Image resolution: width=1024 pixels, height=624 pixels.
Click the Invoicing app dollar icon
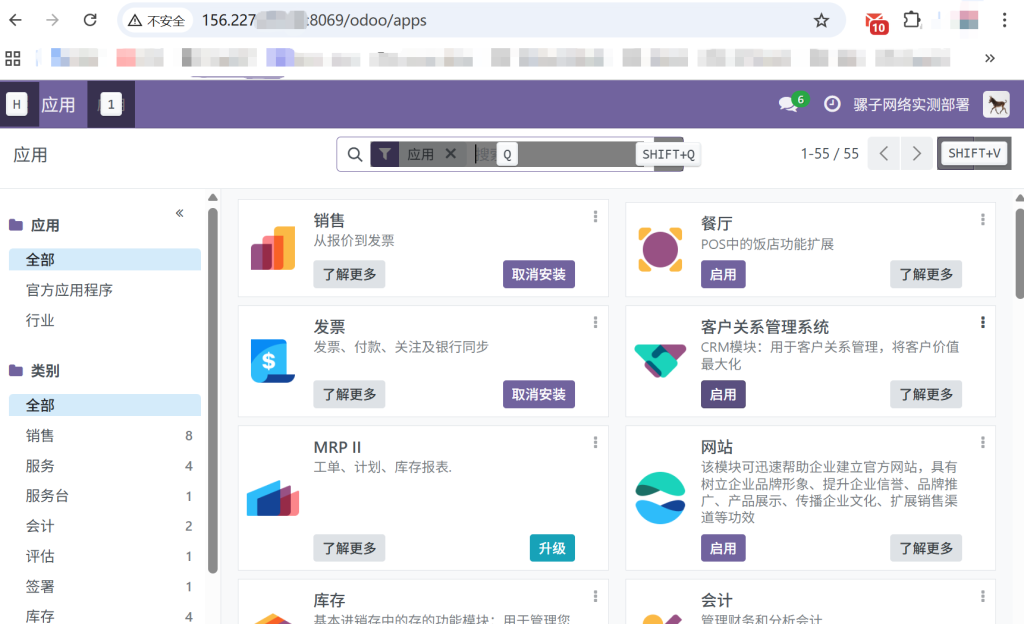[273, 359]
